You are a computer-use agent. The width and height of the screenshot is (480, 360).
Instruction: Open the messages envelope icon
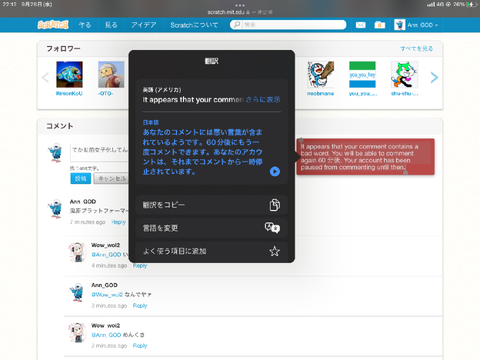click(361, 25)
